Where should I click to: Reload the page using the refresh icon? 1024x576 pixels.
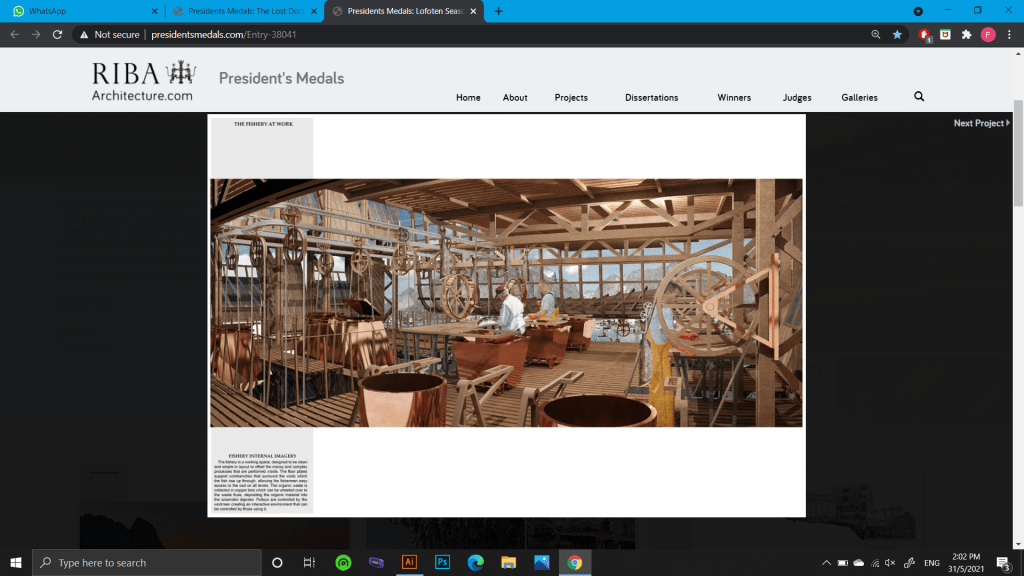[x=58, y=34]
